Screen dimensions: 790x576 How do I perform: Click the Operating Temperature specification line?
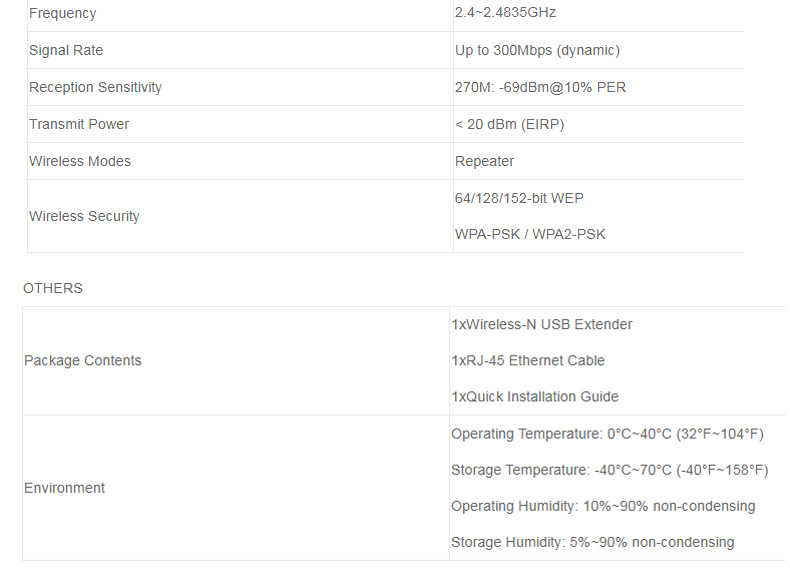tap(607, 433)
